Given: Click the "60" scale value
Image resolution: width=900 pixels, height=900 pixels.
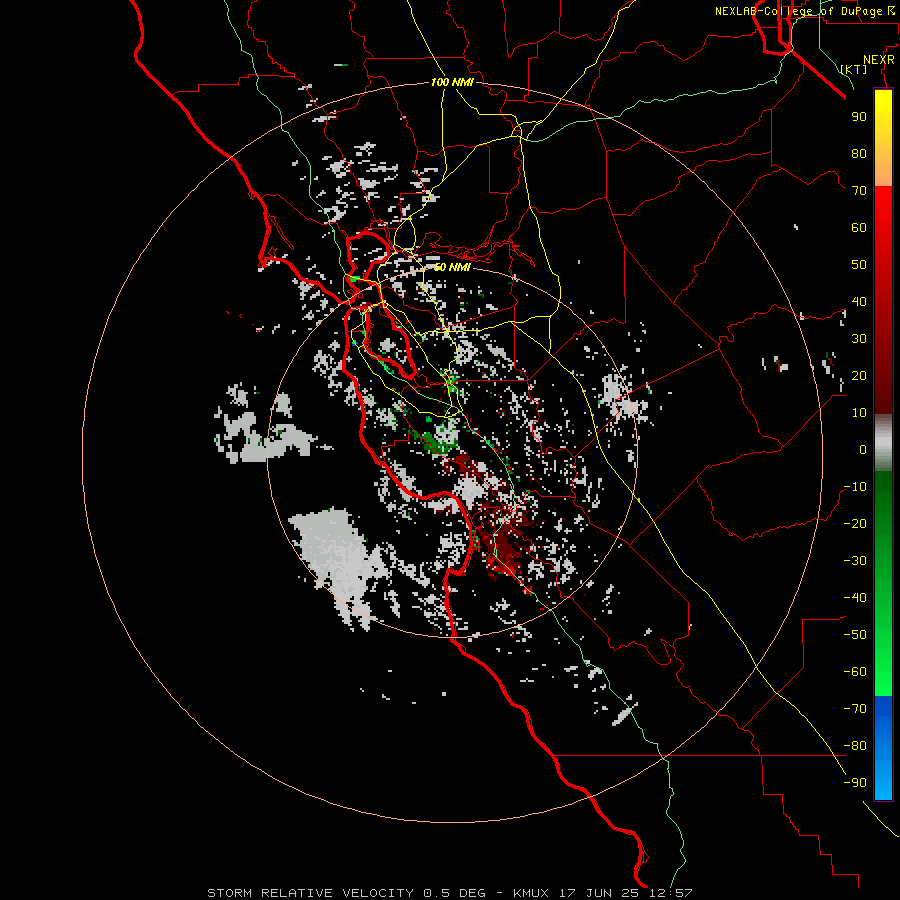Looking at the screenshot, I should (859, 227).
